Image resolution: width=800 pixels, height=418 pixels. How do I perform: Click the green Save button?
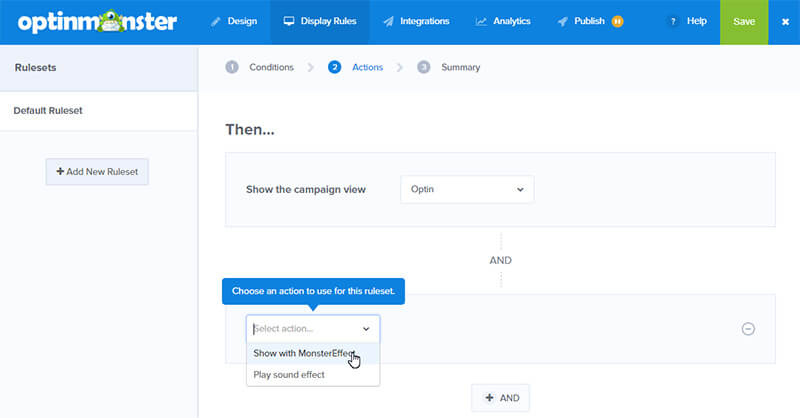coord(744,22)
